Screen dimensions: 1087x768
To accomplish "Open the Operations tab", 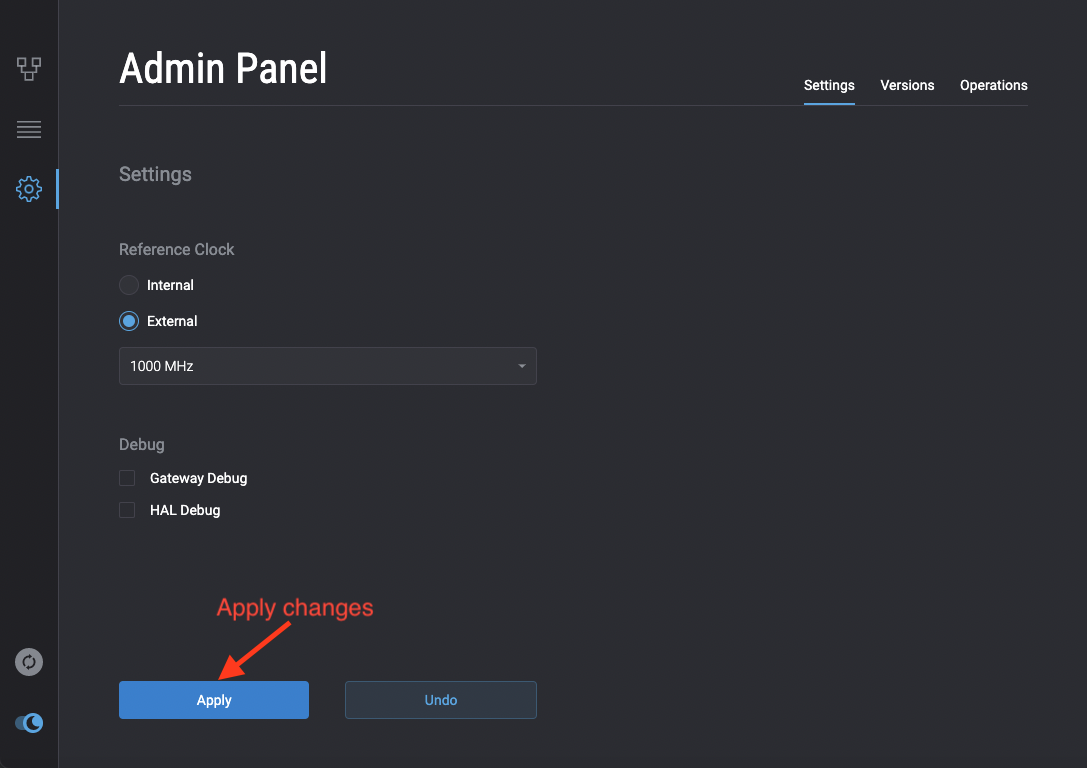I will 993,85.
